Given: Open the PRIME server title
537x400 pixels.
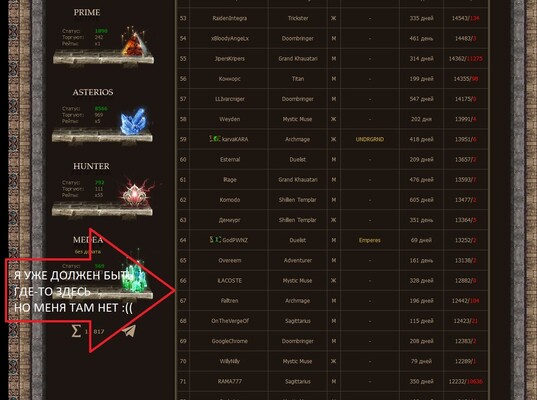Looking at the screenshot, I should (87, 13).
